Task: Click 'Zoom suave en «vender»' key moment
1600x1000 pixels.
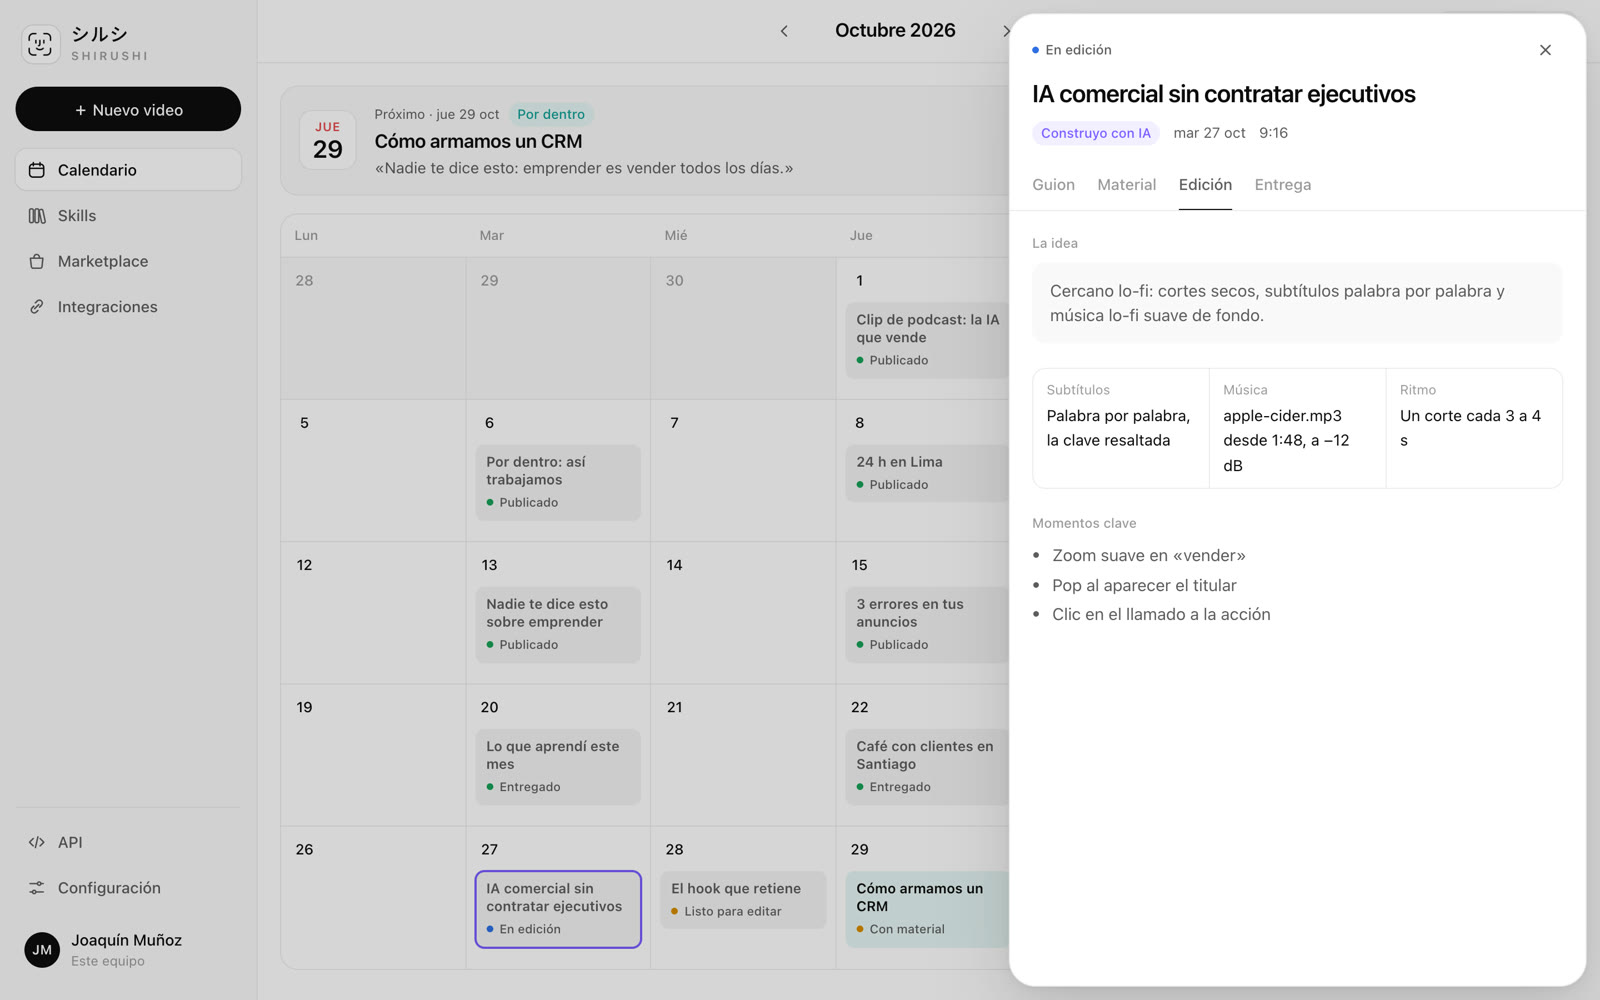Action: tap(1148, 556)
